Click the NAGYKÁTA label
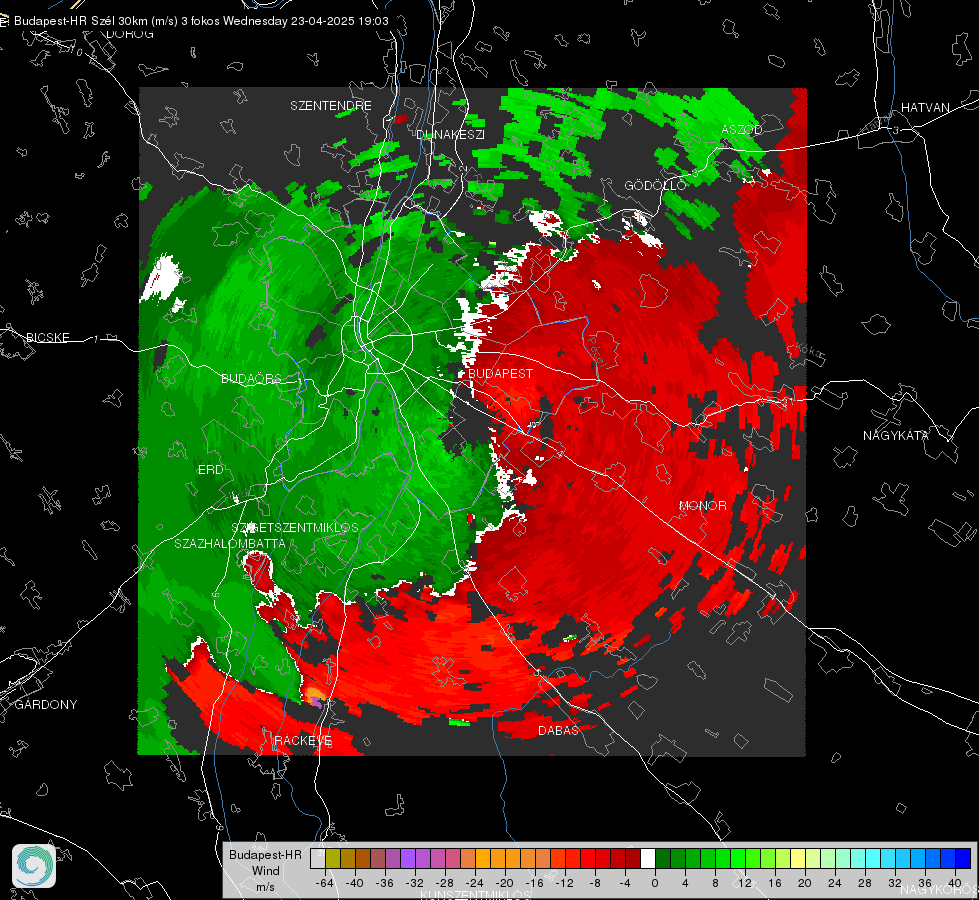 895,436
